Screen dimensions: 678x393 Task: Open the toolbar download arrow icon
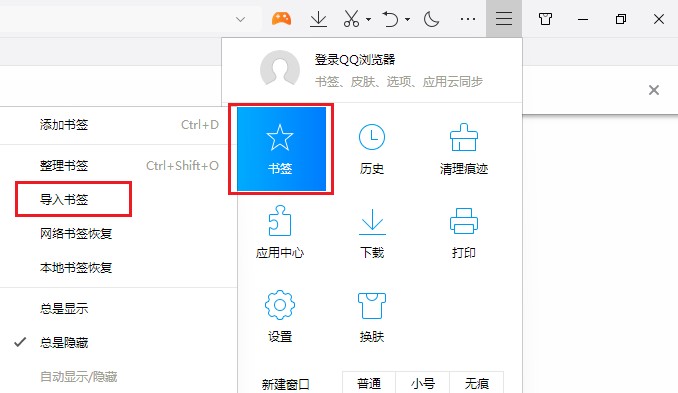pyautogui.click(x=318, y=19)
